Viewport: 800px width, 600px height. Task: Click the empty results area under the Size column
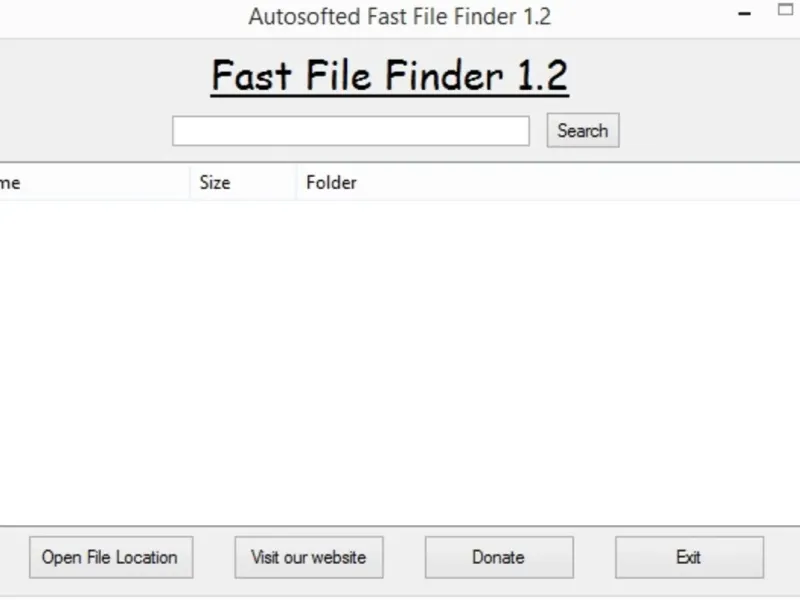242,350
